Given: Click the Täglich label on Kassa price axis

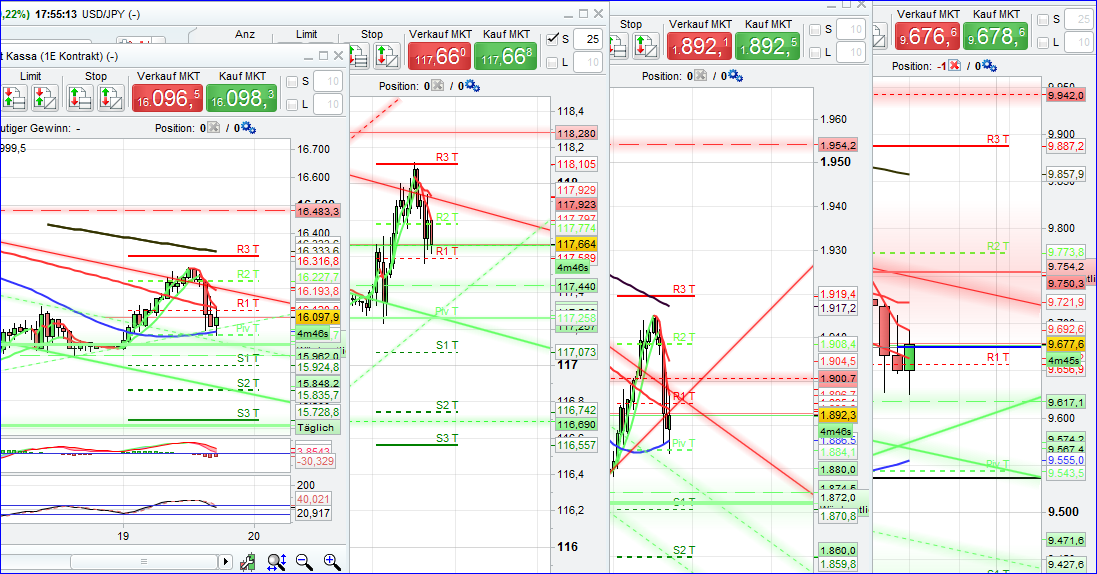Looking at the screenshot, I should 316,428.
